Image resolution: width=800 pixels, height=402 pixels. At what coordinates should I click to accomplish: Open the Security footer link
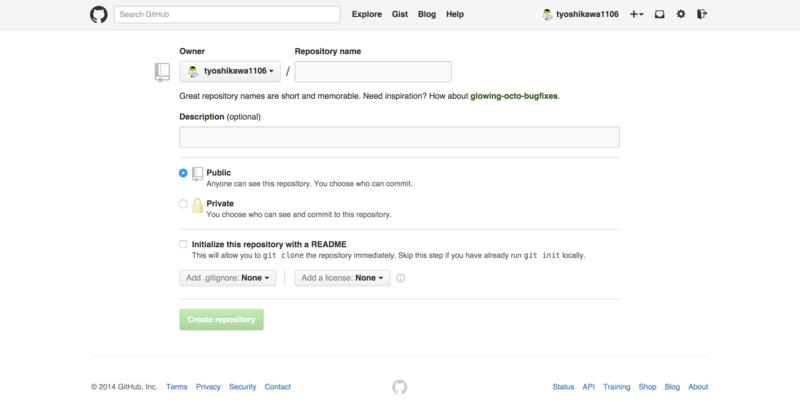pyautogui.click(x=242, y=387)
